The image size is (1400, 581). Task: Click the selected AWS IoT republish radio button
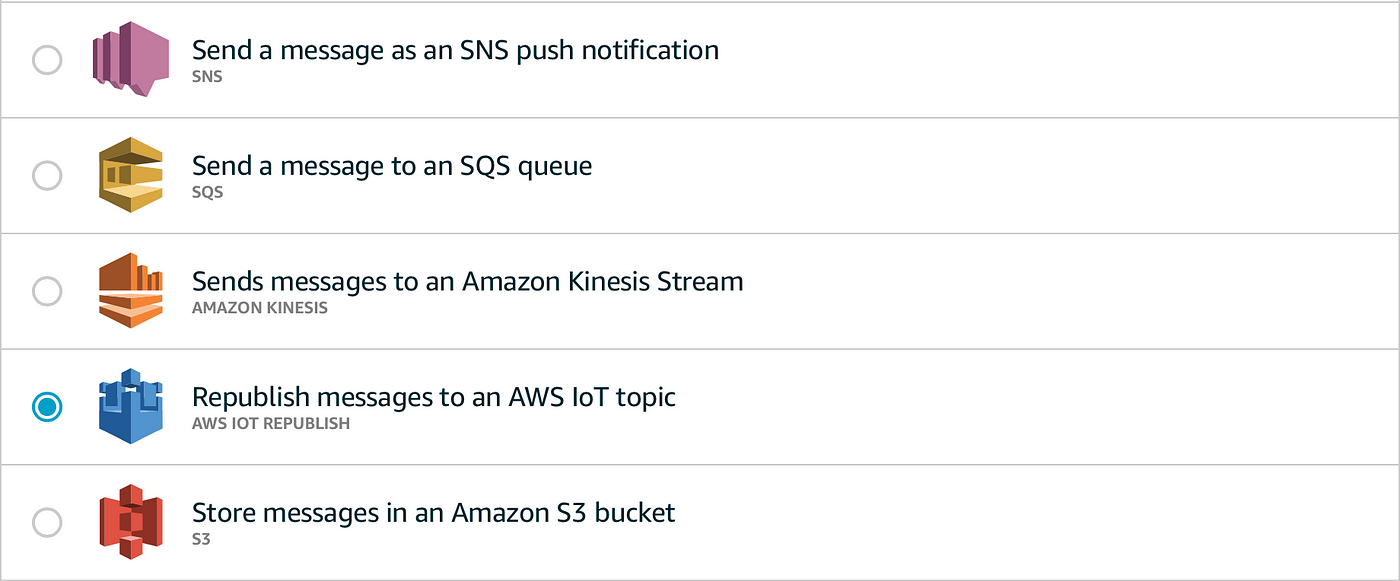click(x=47, y=407)
